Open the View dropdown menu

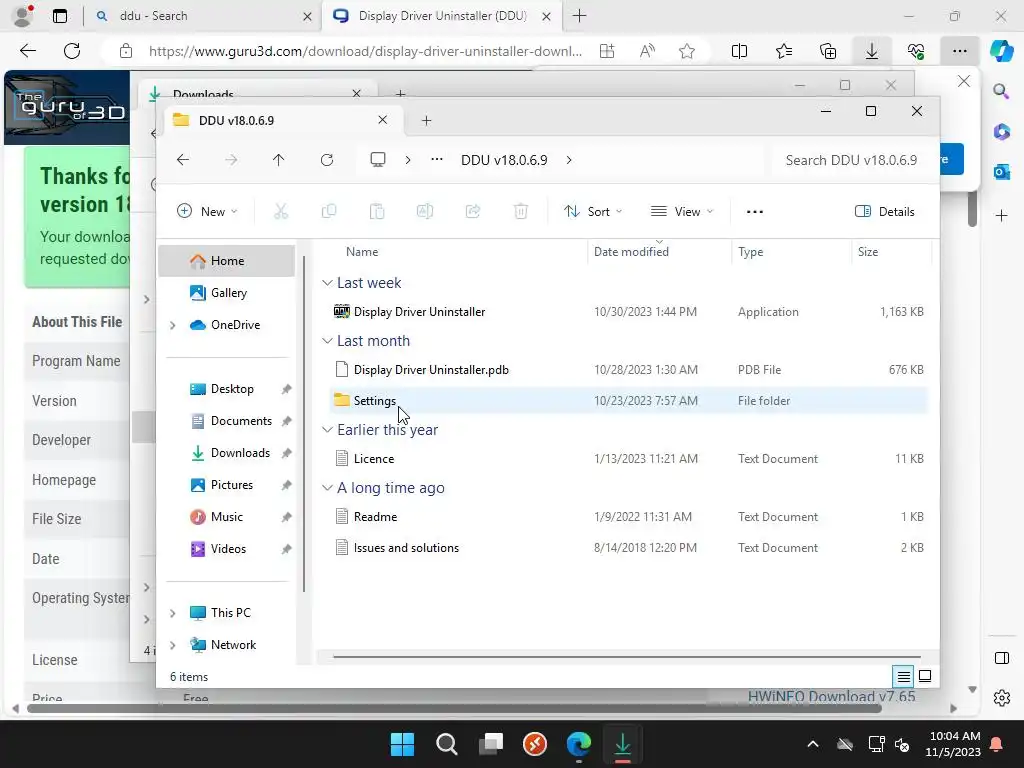pos(682,212)
